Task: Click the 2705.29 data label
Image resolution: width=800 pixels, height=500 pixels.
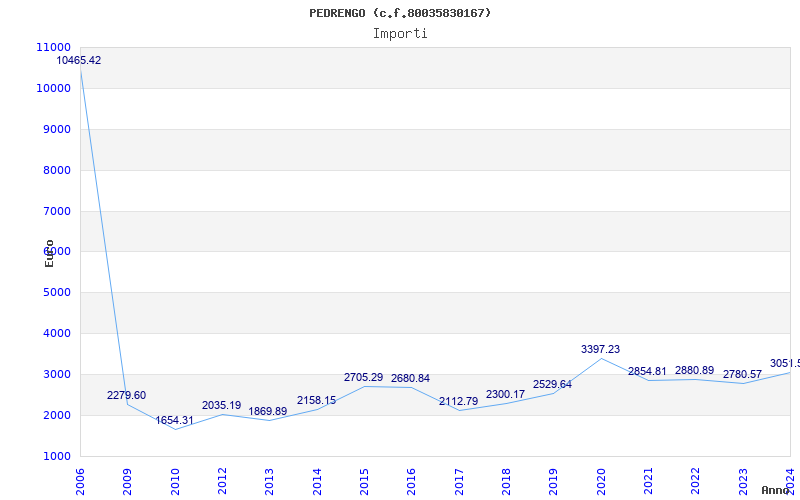Action: [x=363, y=378]
